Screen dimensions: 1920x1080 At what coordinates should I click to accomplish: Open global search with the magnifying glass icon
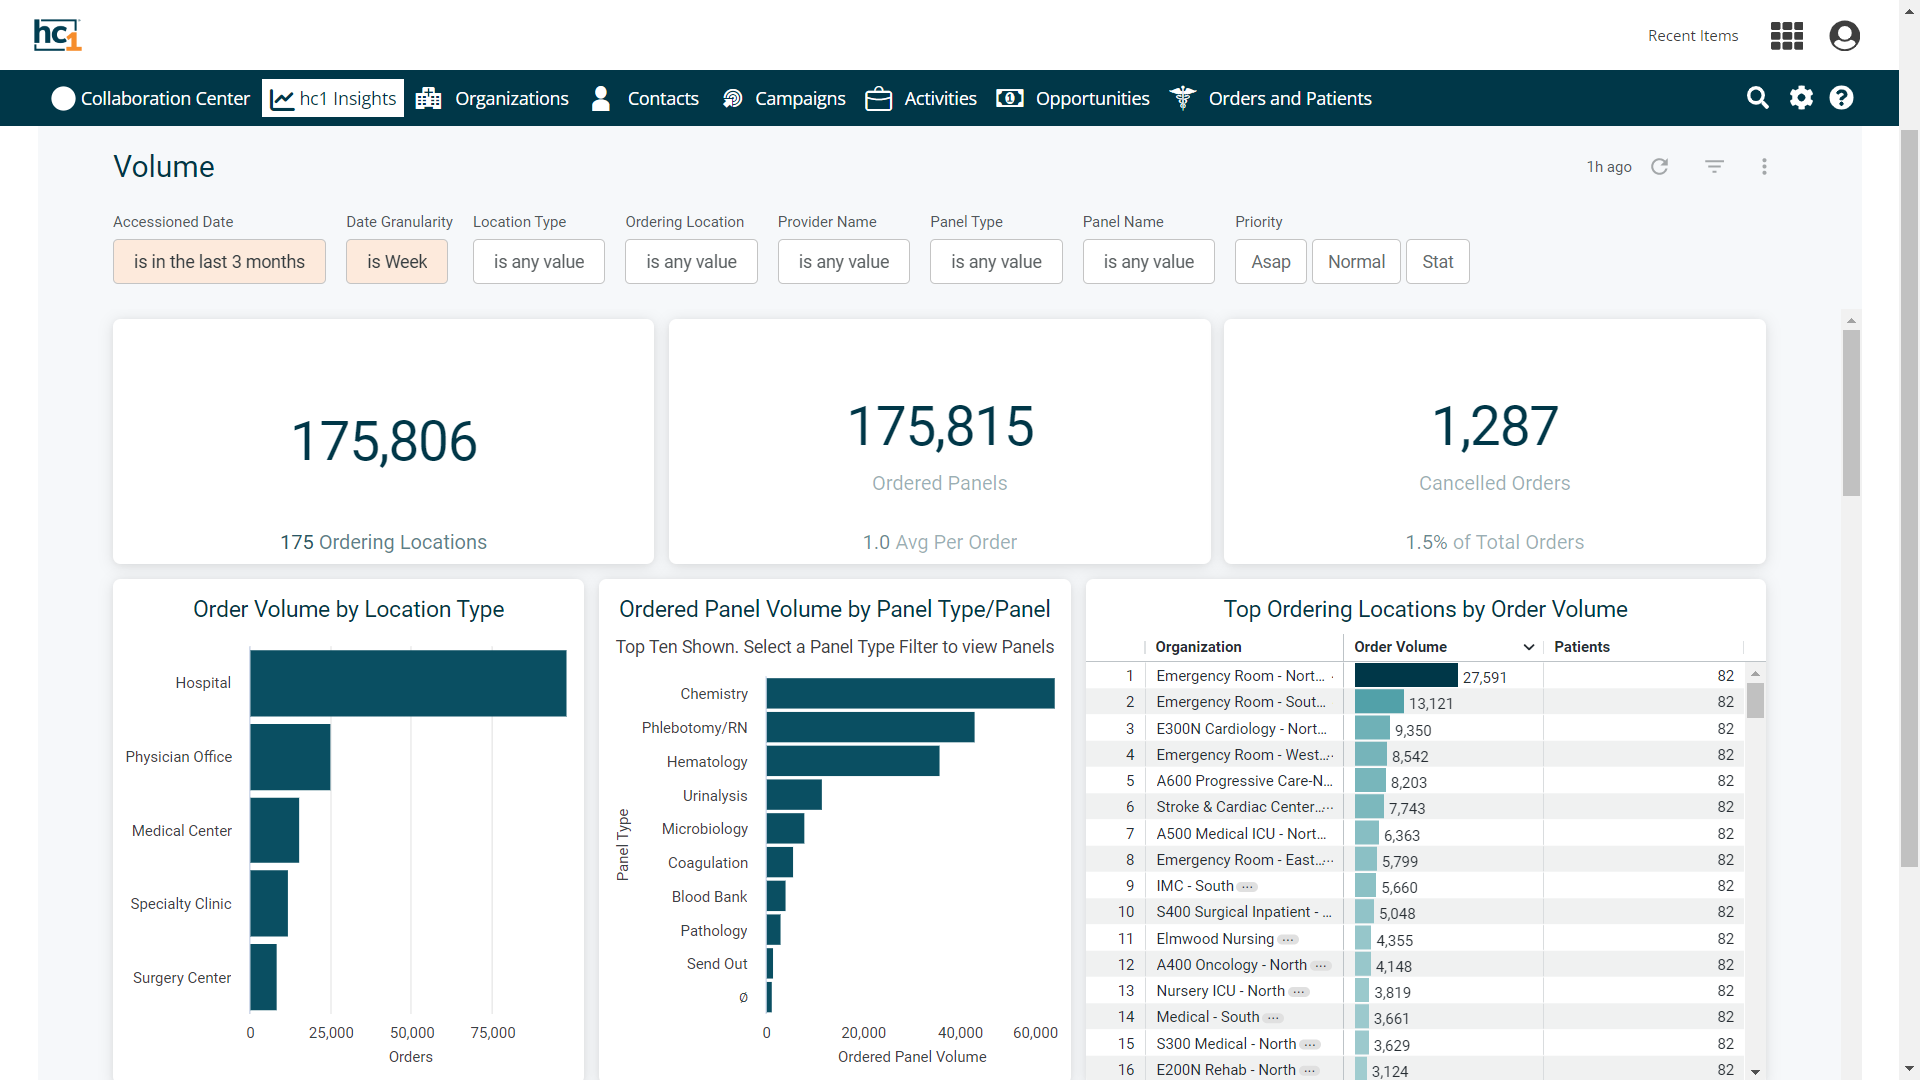tap(1759, 98)
